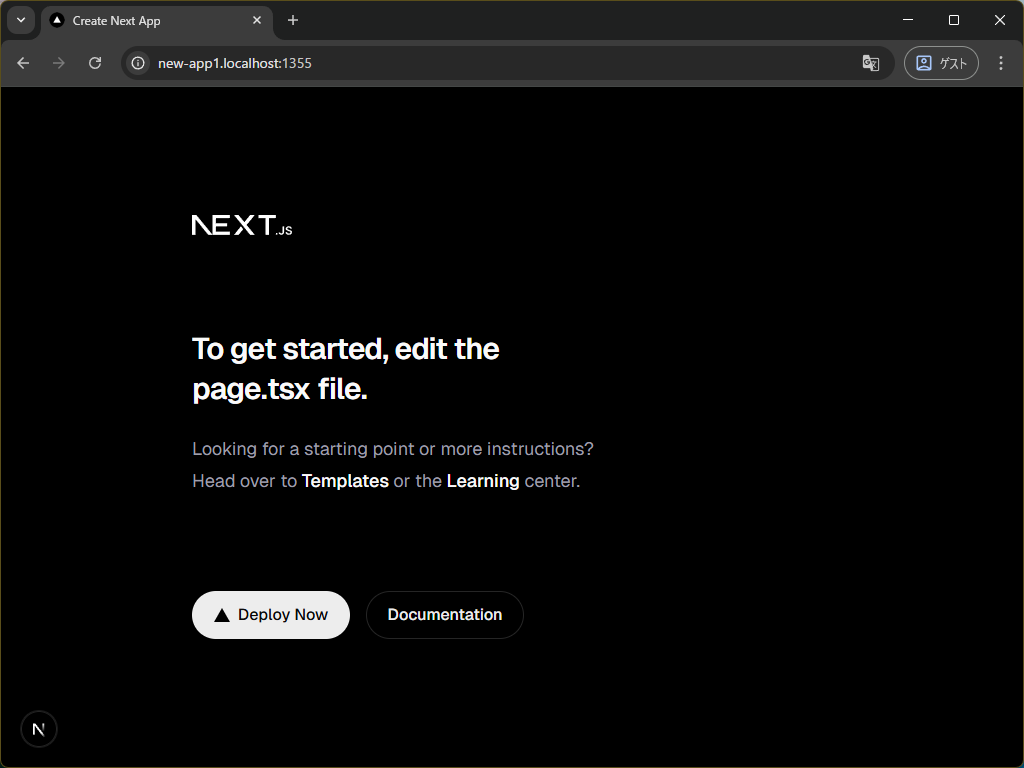The image size is (1024, 768).
Task: Close the Create Next App tab
Action: (257, 20)
